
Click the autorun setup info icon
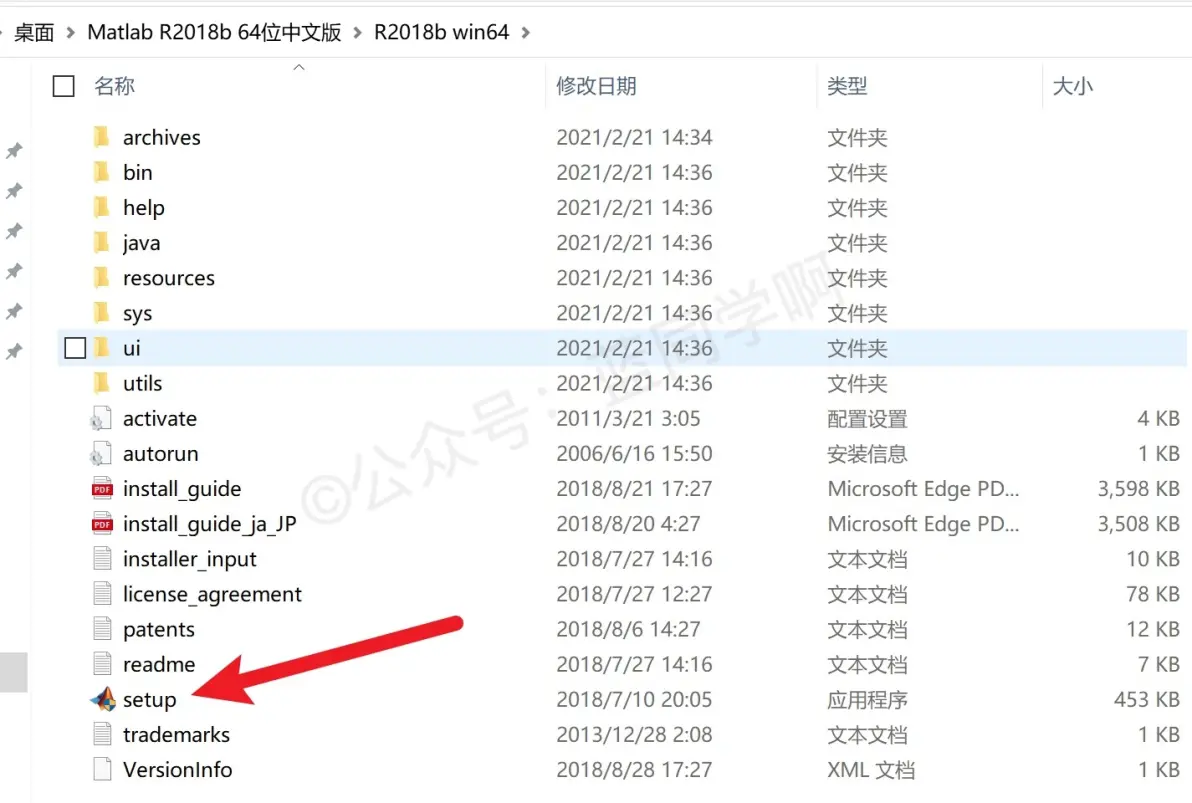(x=101, y=453)
